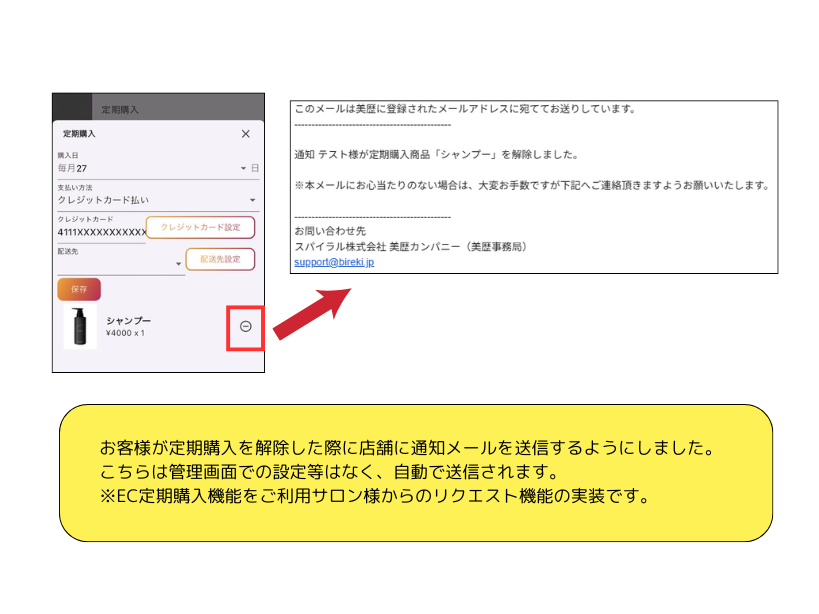Remove シャンプー with the minus icon
Screen dimensions: 819x614
coord(245,326)
